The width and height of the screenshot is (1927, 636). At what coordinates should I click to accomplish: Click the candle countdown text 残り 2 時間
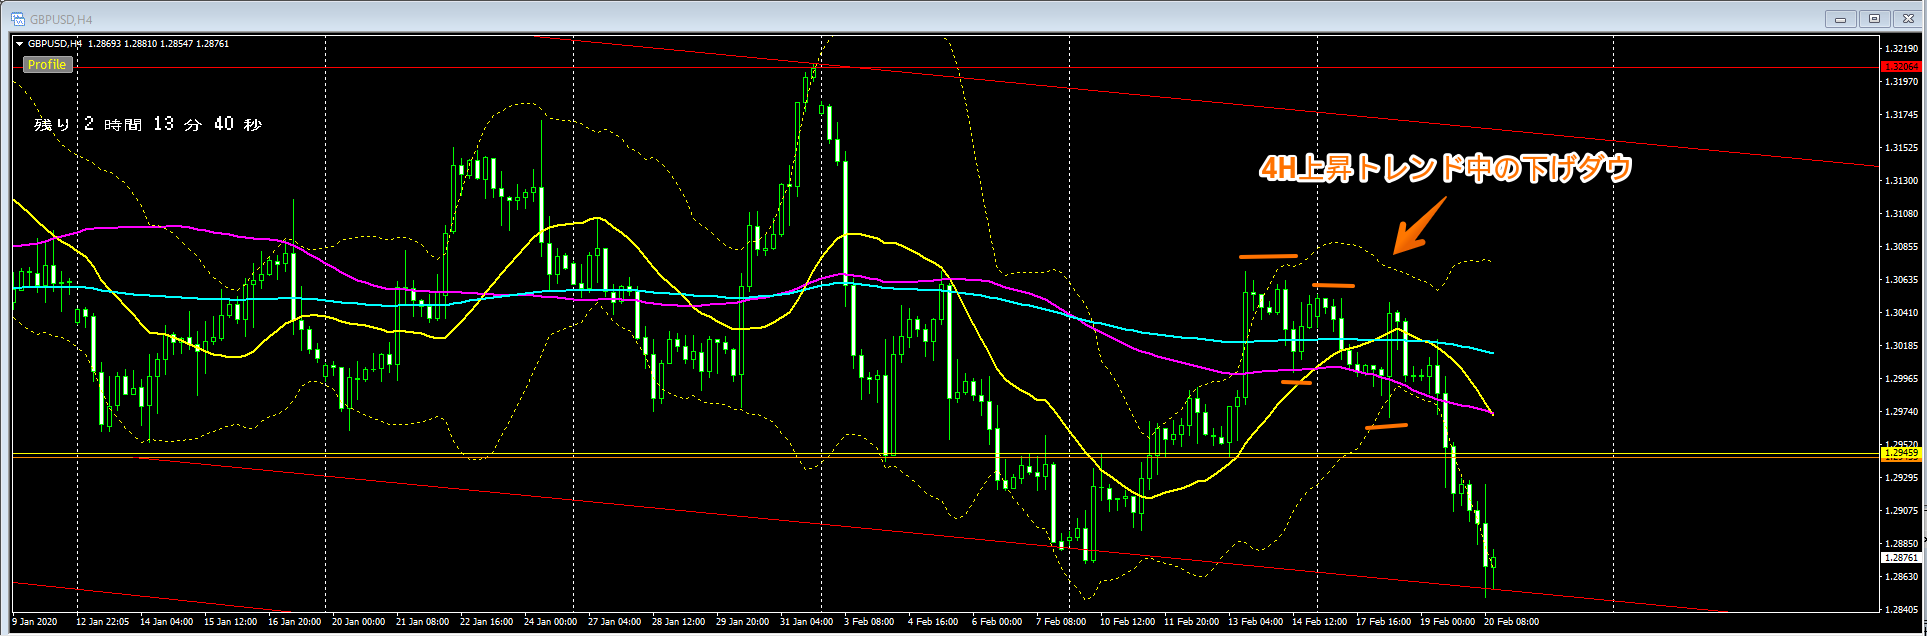[148, 124]
